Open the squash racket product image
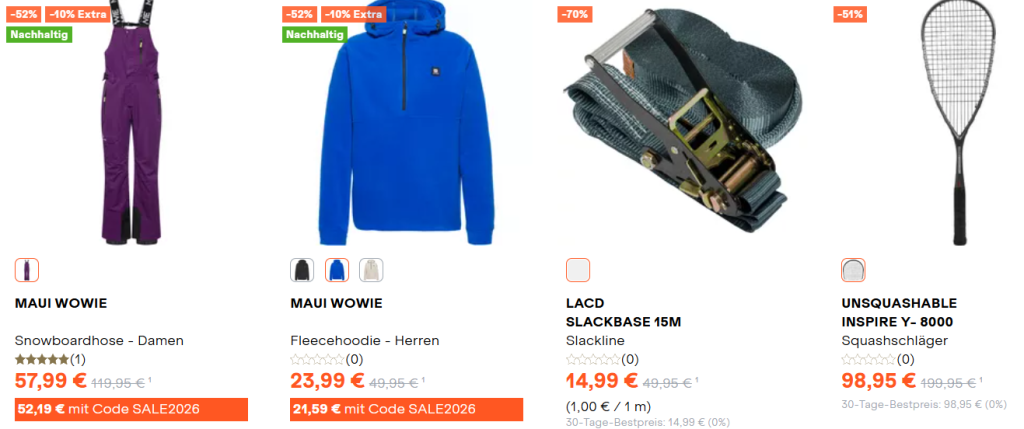The width and height of the screenshot is (1024, 429). point(958,123)
